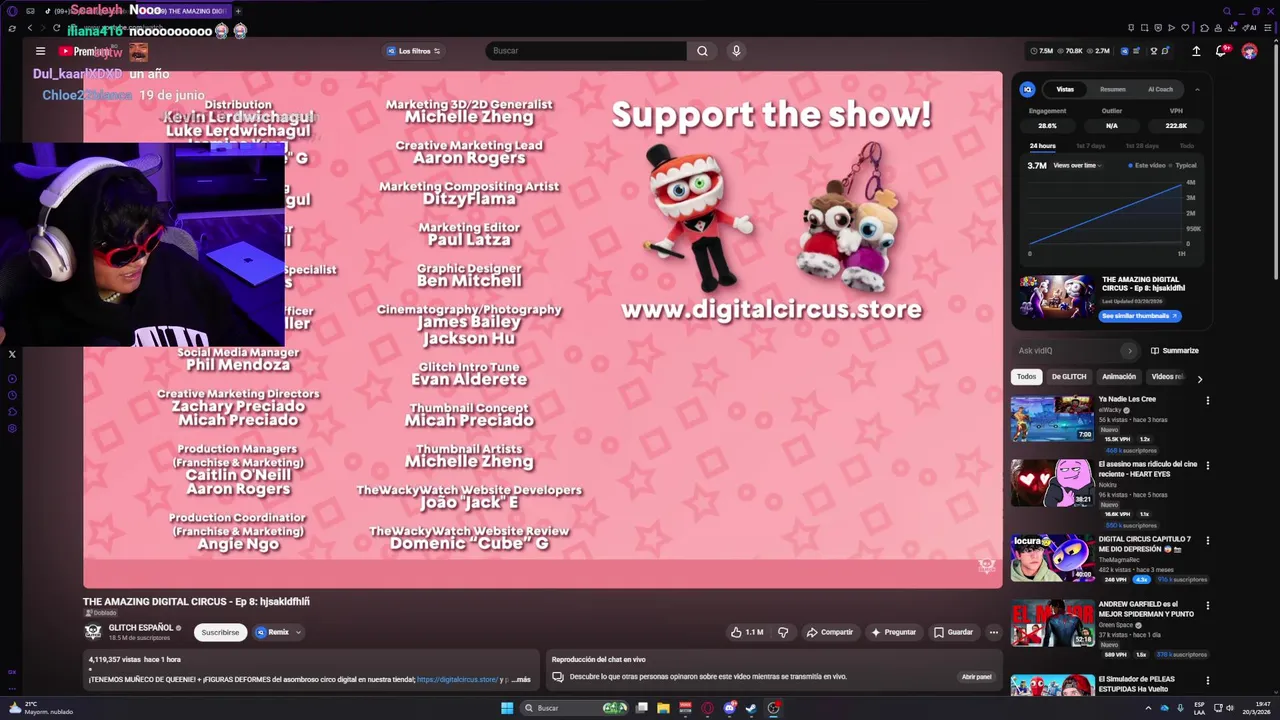
Task: Switch to Resumen tab in vidIQ
Action: tap(1113, 89)
